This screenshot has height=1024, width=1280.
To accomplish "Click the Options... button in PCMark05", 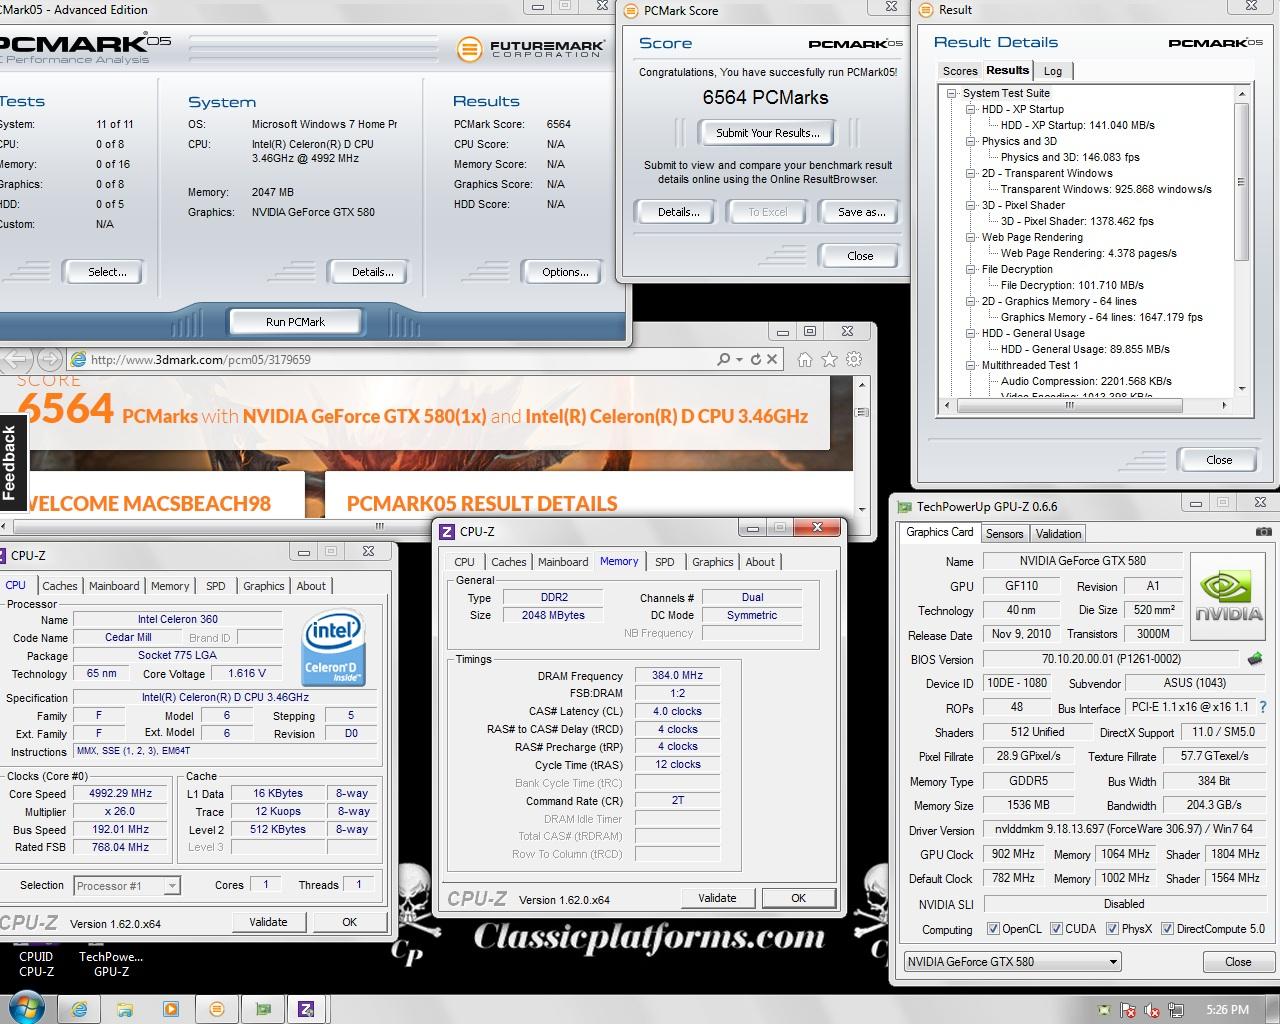I will [x=565, y=272].
